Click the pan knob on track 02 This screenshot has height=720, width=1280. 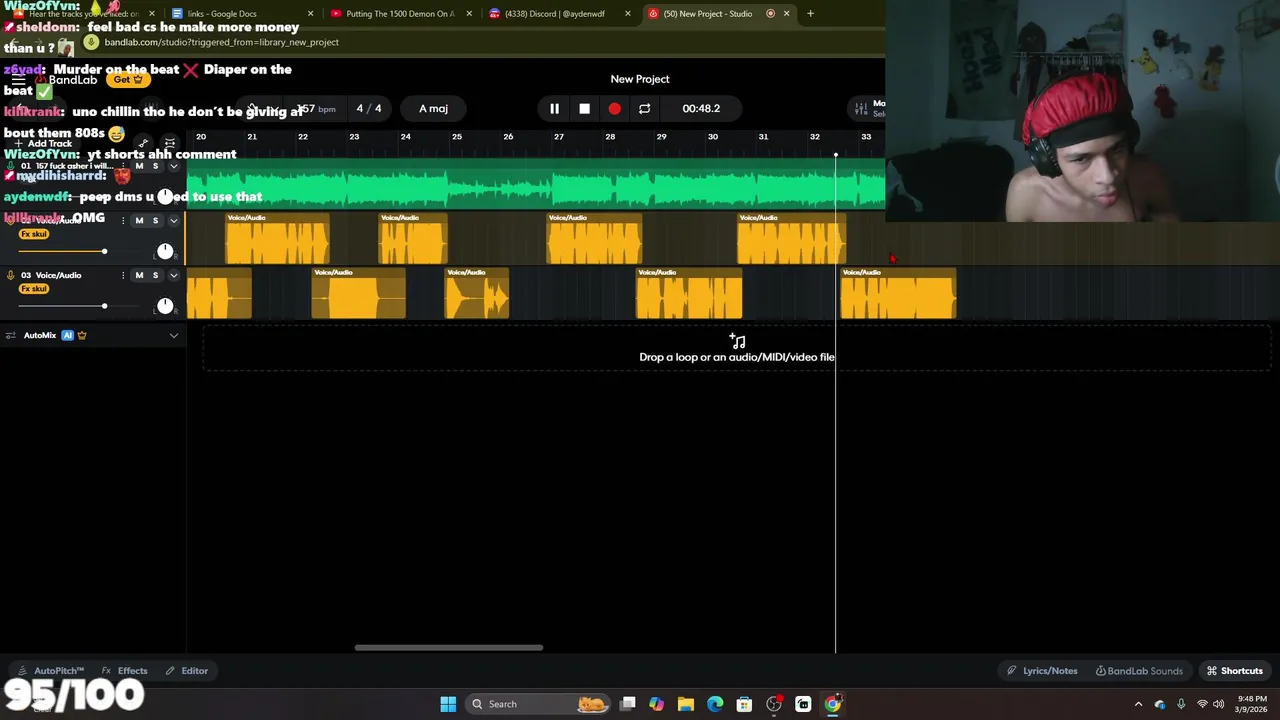165,251
